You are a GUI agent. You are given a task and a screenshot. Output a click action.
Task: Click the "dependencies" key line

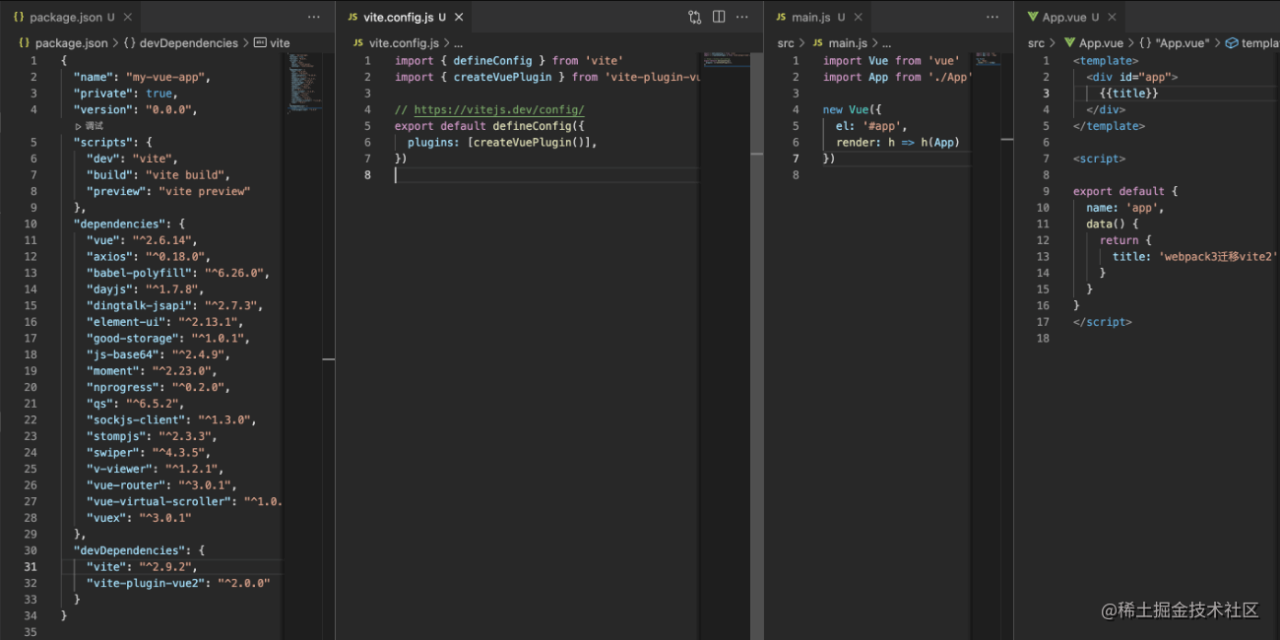(x=129, y=224)
